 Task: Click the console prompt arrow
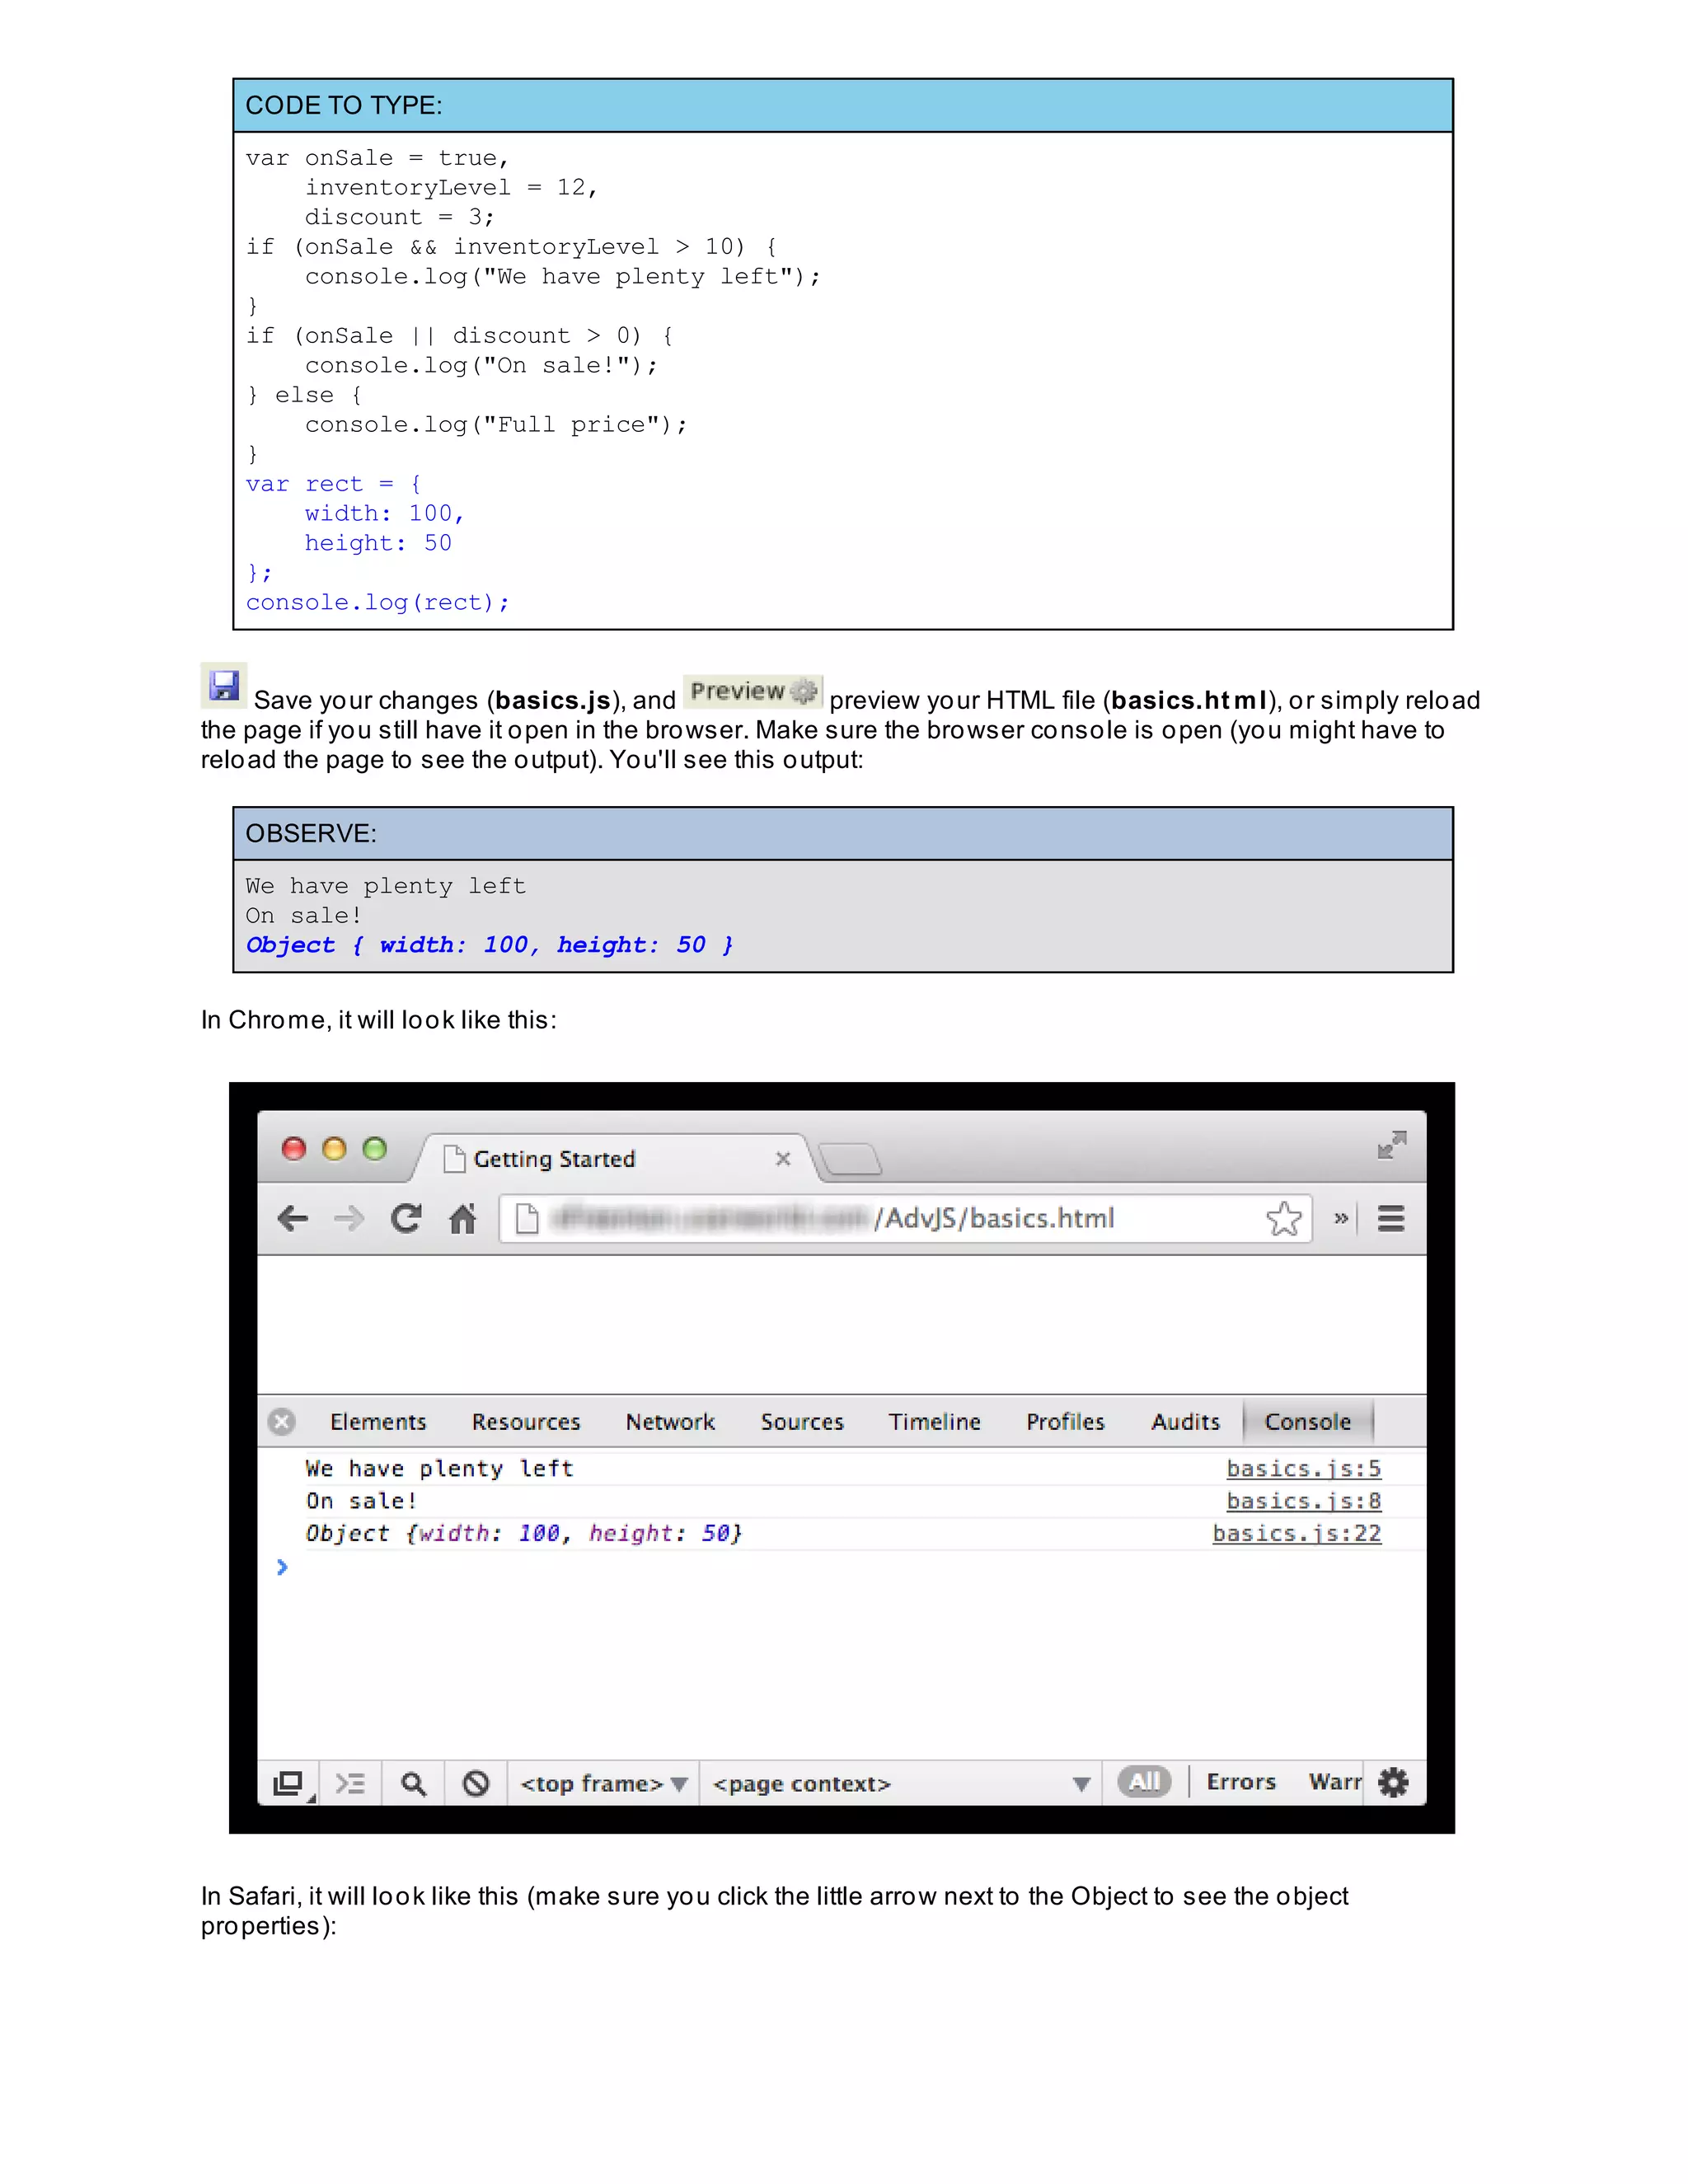(x=282, y=1567)
